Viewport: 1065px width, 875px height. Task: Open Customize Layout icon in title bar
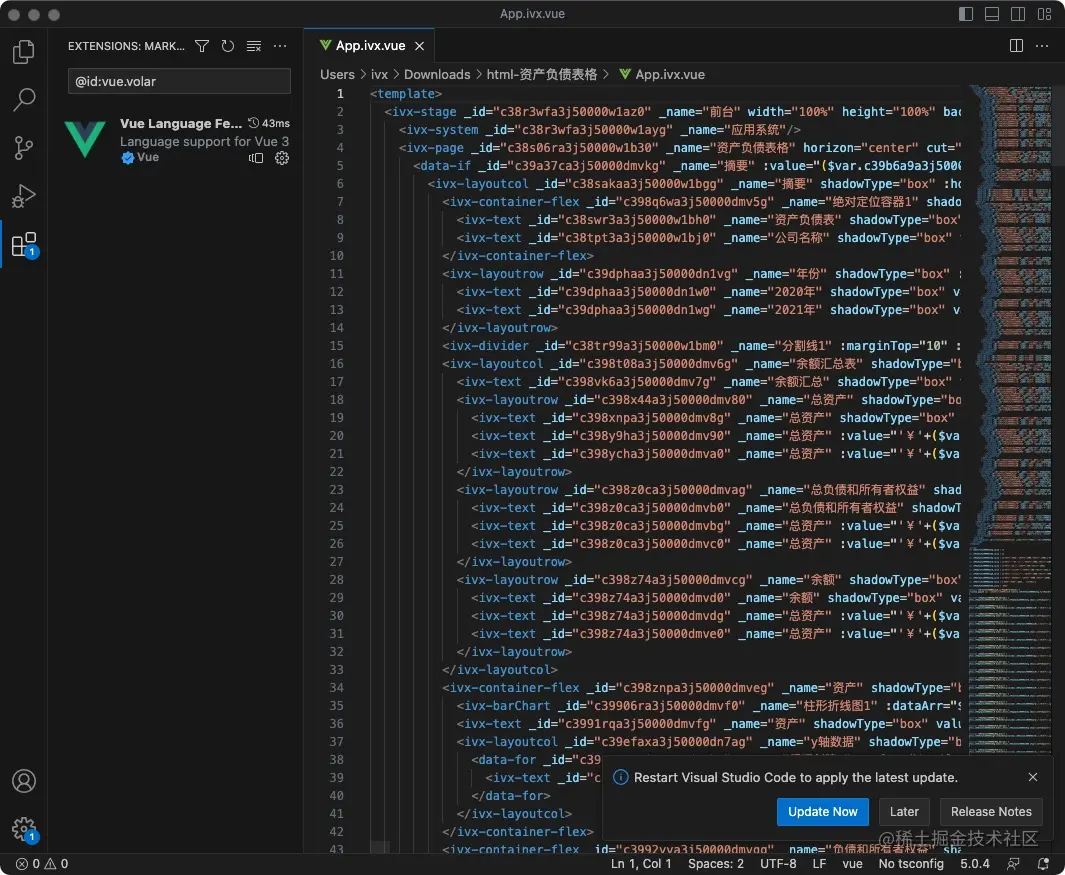click(1044, 14)
